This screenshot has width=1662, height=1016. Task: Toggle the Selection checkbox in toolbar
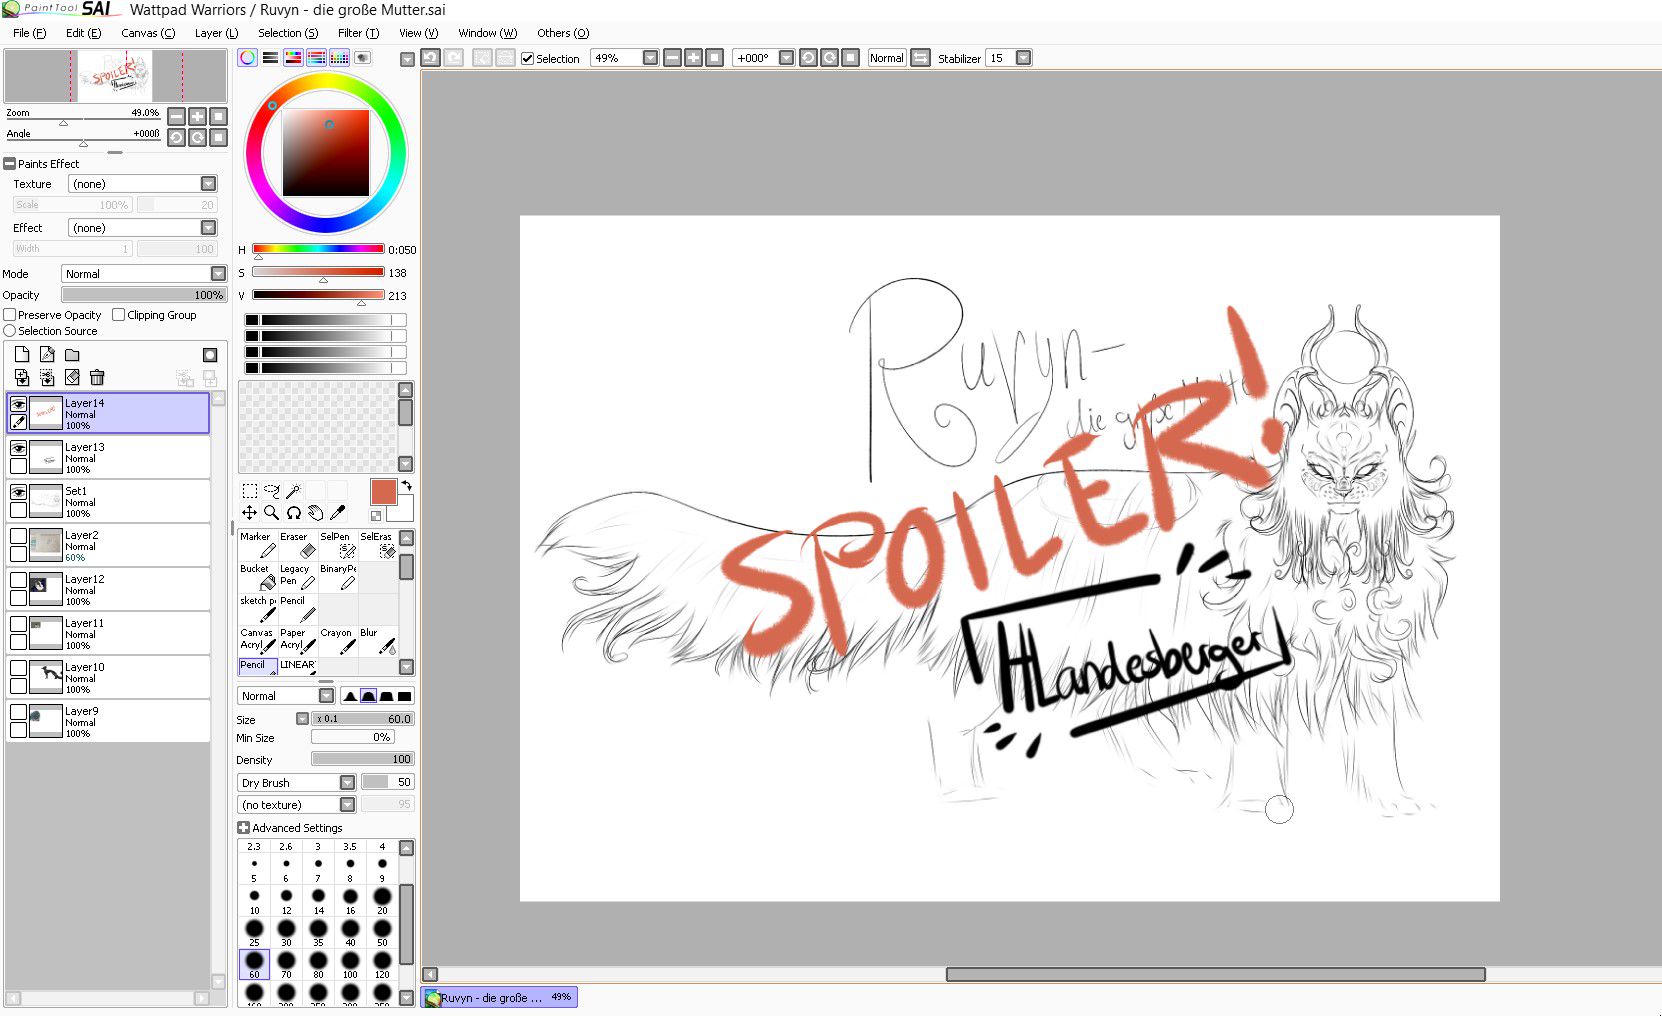tap(528, 59)
